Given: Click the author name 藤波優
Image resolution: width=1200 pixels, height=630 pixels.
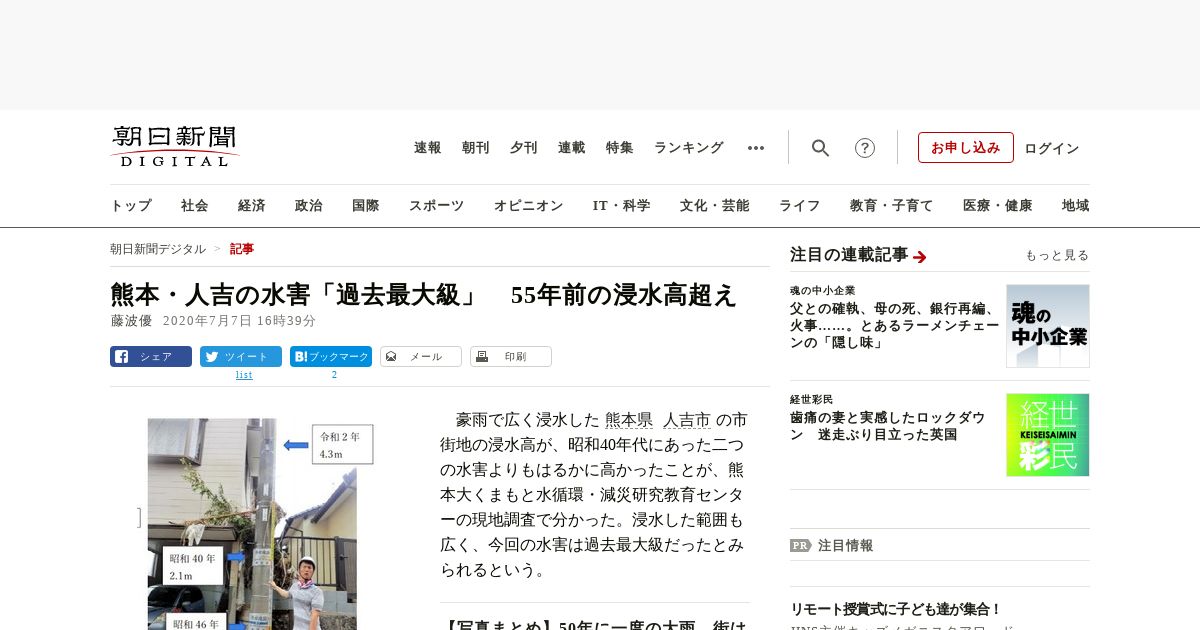Looking at the screenshot, I should point(131,321).
